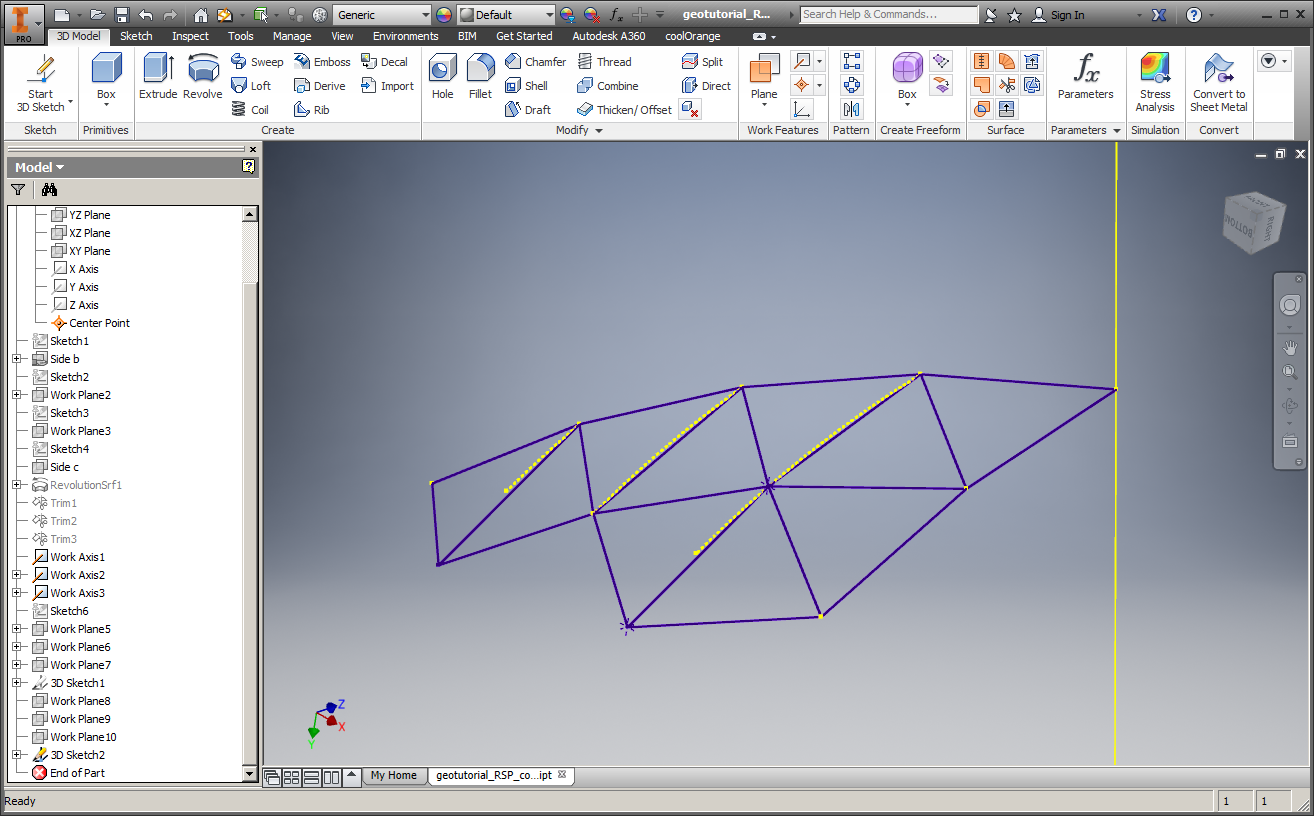The width and height of the screenshot is (1314, 816).
Task: Choose the Loft tool
Action: 251,86
